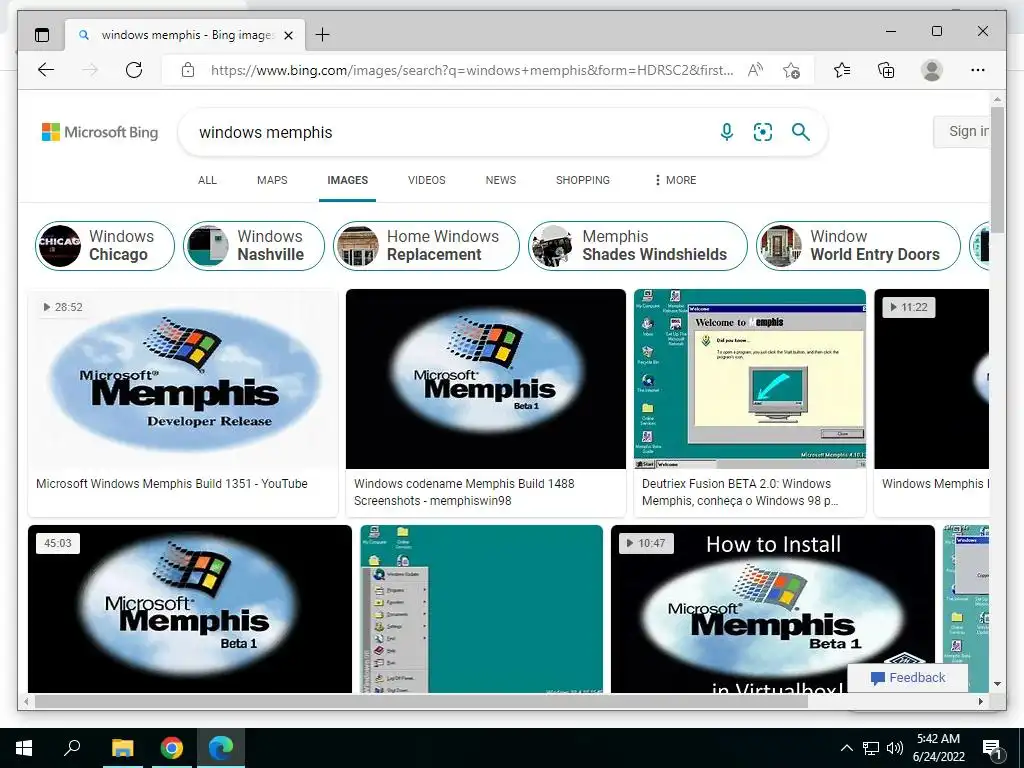
Task: Click the vertical scrollbar thumb
Action: click(x=997, y=168)
